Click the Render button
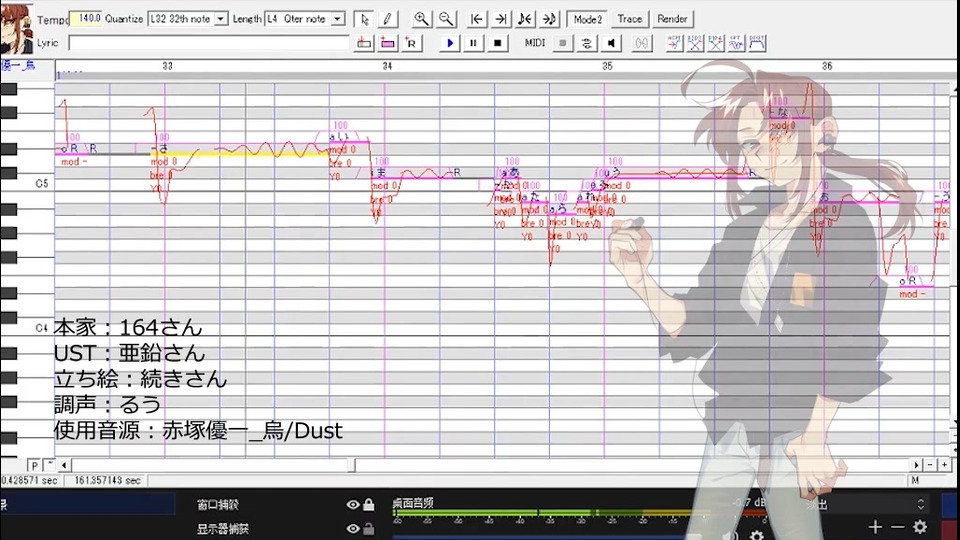 tap(672, 19)
